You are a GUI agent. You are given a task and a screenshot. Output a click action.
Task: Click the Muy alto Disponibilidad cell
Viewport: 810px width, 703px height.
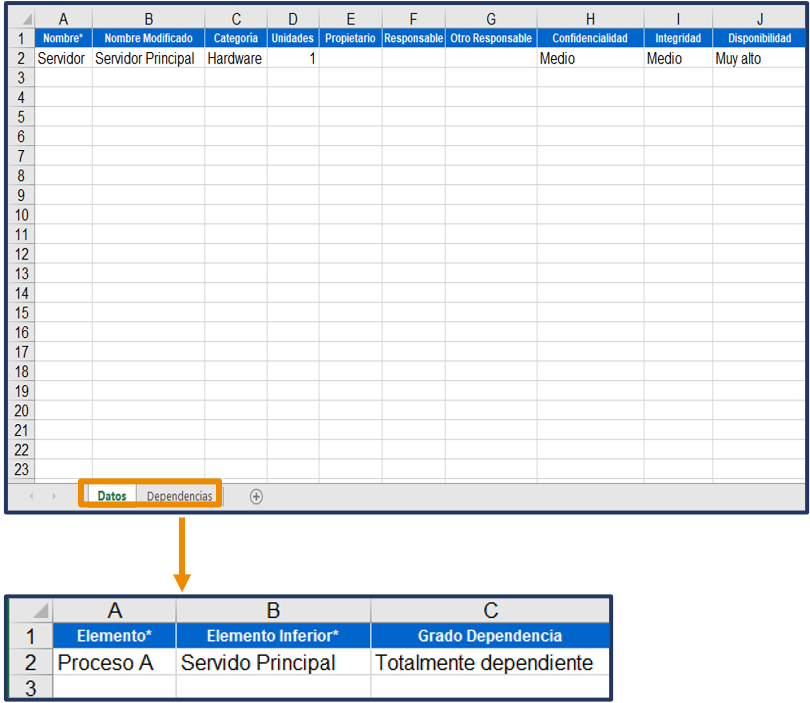tap(758, 58)
